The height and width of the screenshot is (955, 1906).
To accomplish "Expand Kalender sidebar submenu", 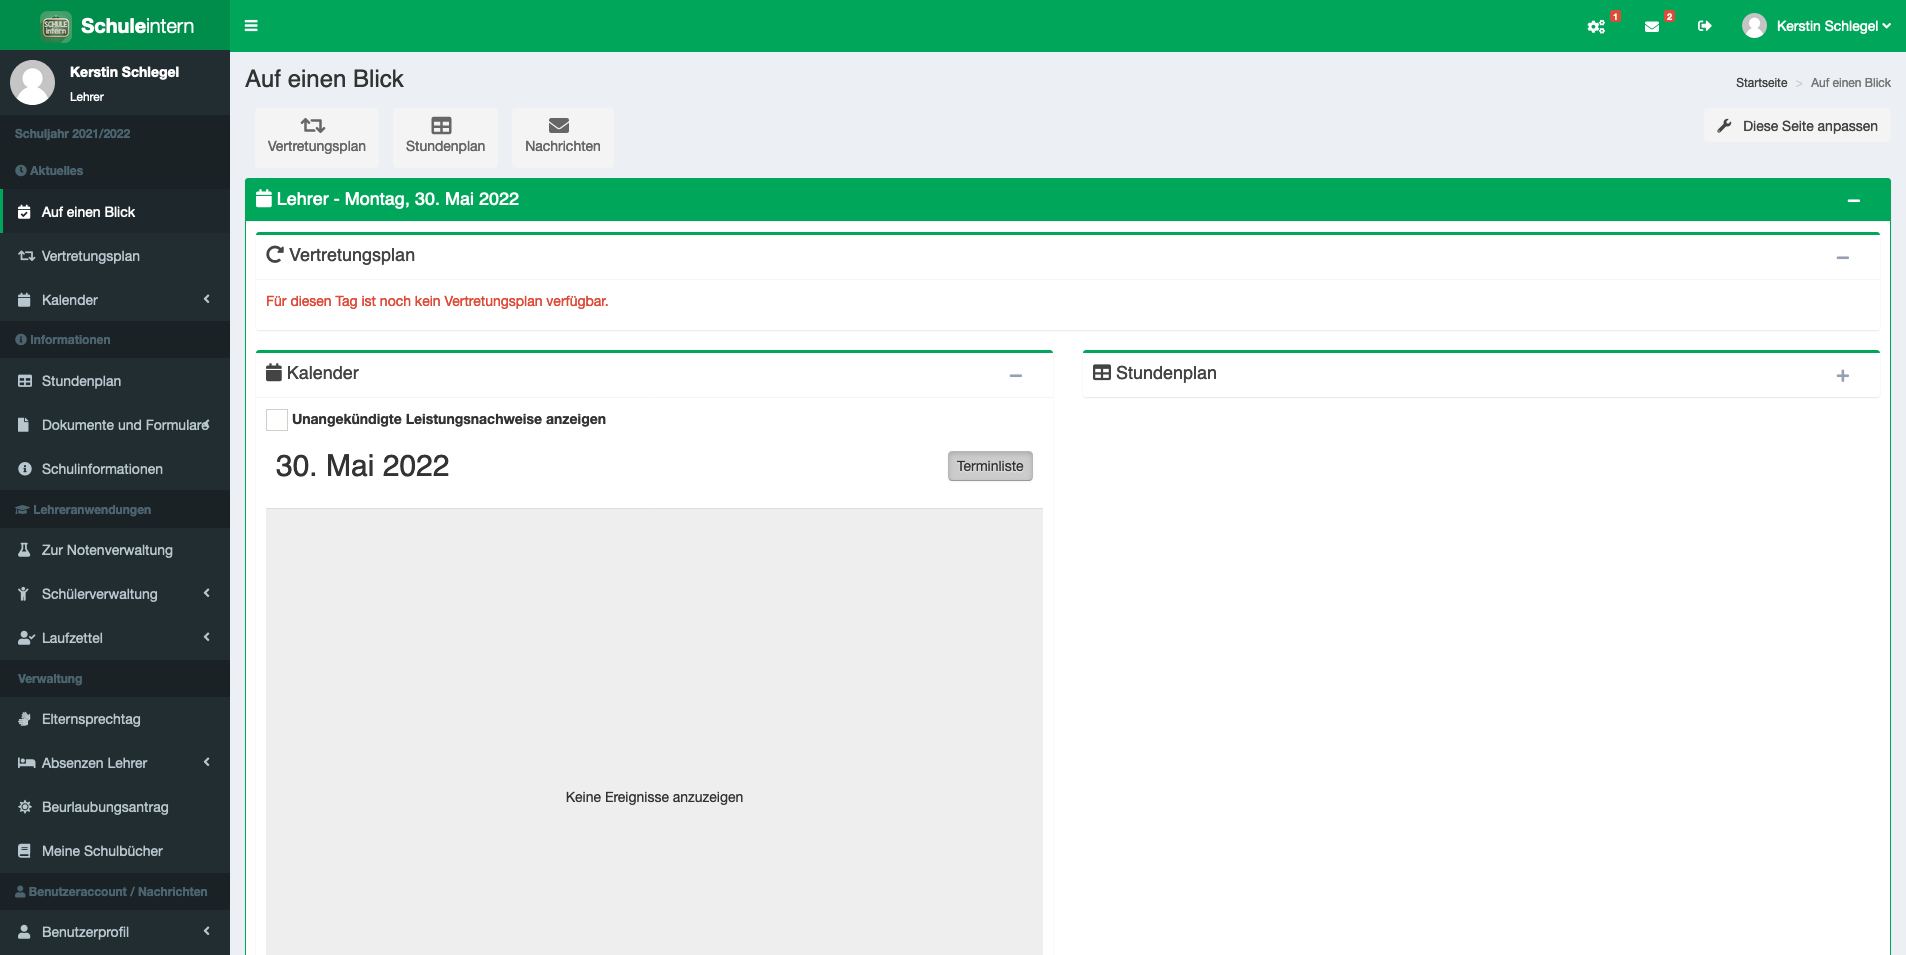I will click(x=207, y=299).
